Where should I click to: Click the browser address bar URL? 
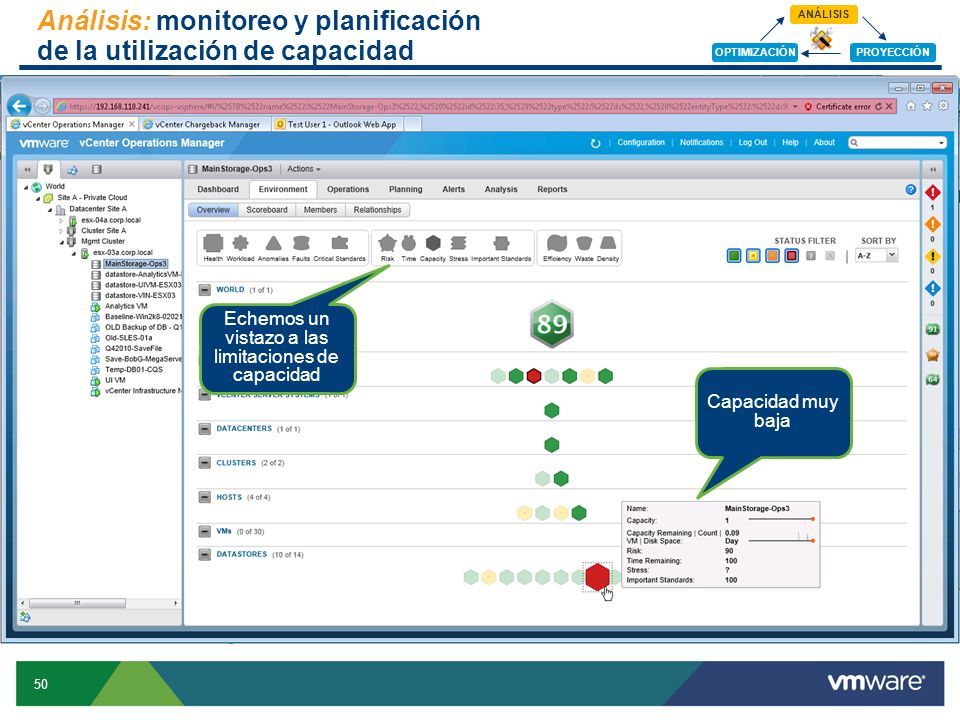pyautogui.click(x=422, y=107)
